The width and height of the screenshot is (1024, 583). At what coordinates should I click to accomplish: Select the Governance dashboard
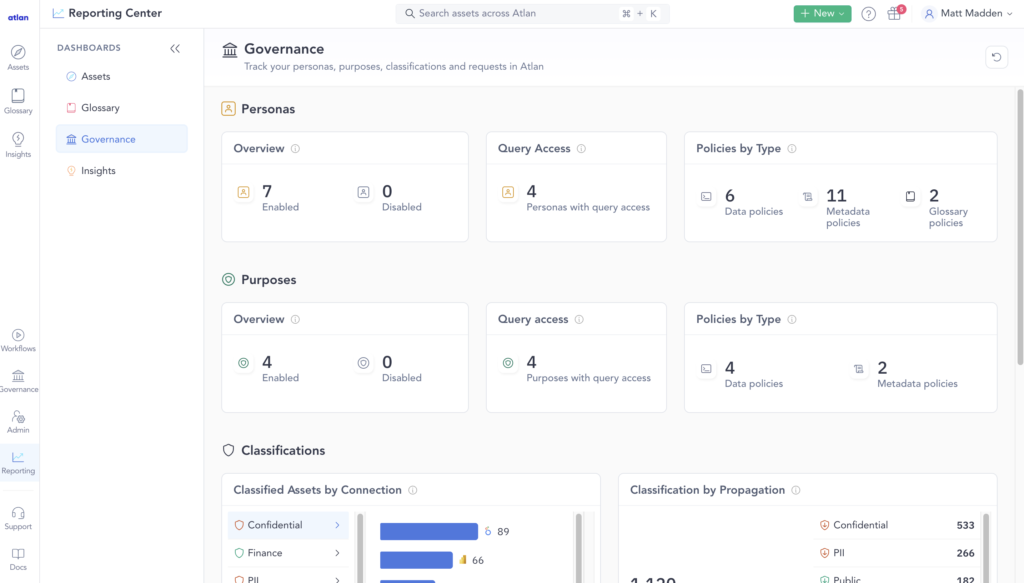point(121,139)
